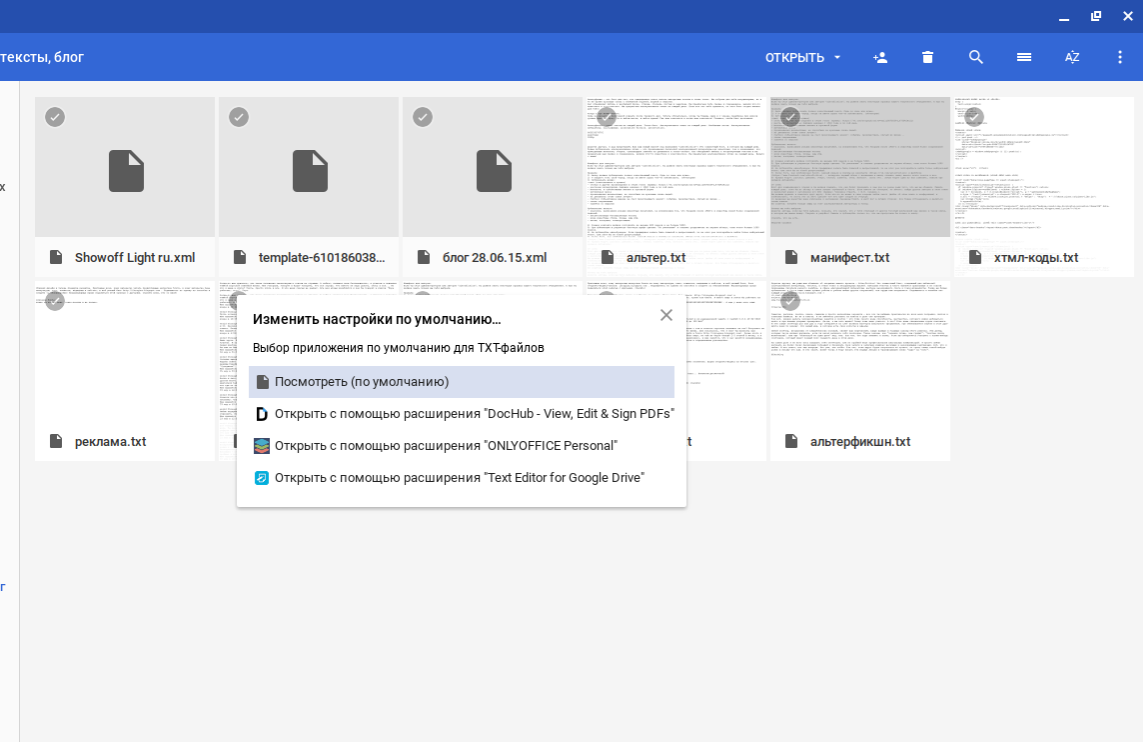The image size is (1143, 742).
Task: Open the search magnifier icon
Action: pos(976,57)
